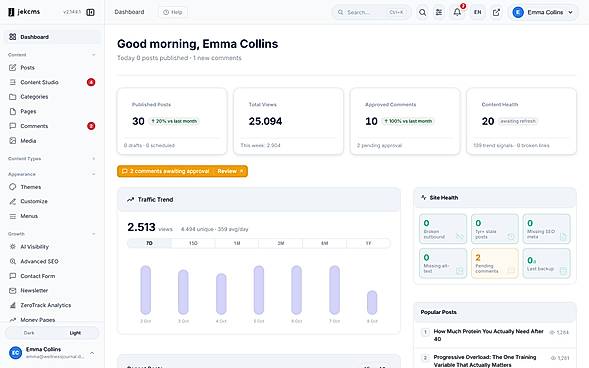Open the Approved Comments stat card
Image resolution: width=589 pixels, height=368 pixels.
coord(405,121)
